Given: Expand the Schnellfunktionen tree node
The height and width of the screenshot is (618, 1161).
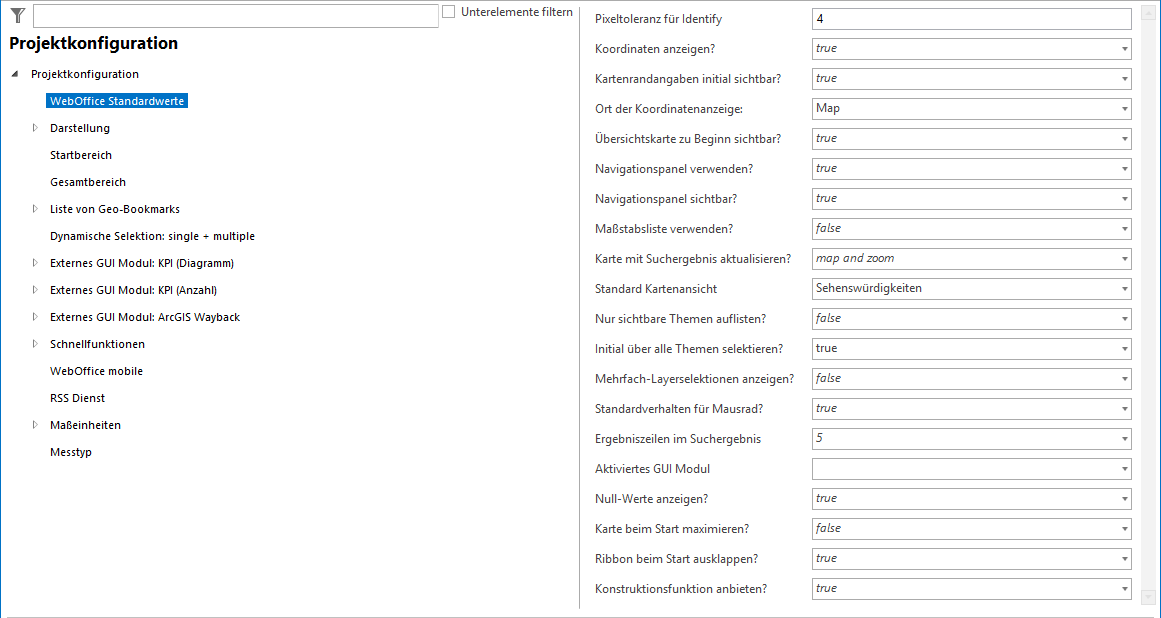Looking at the screenshot, I should click(x=35, y=344).
